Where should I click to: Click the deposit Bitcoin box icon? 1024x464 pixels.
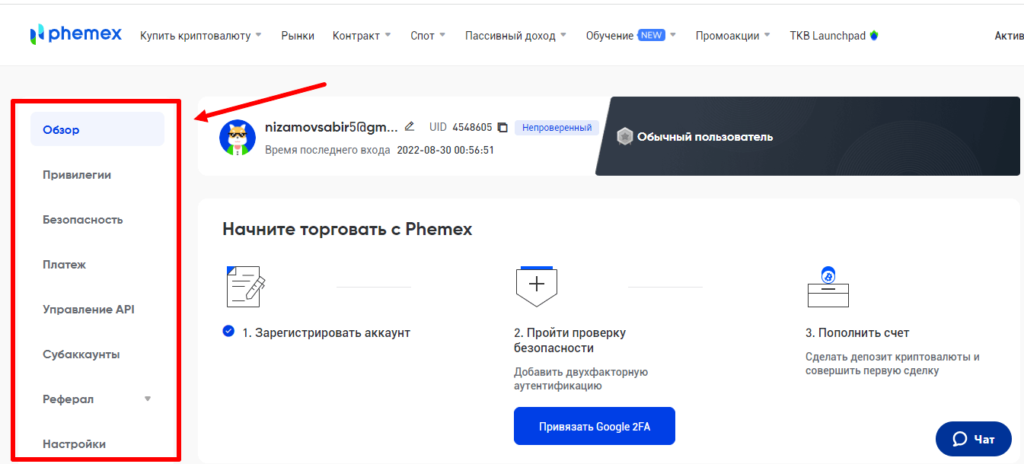[x=827, y=287]
